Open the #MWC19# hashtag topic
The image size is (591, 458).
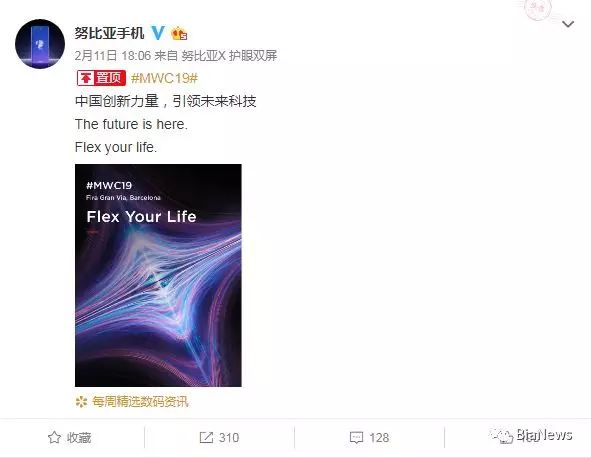tap(164, 78)
